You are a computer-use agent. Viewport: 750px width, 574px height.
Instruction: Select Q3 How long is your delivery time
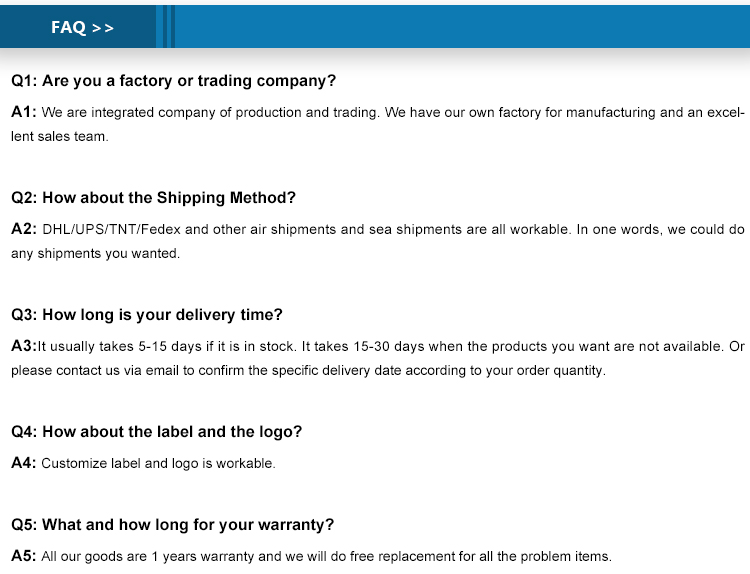[147, 315]
